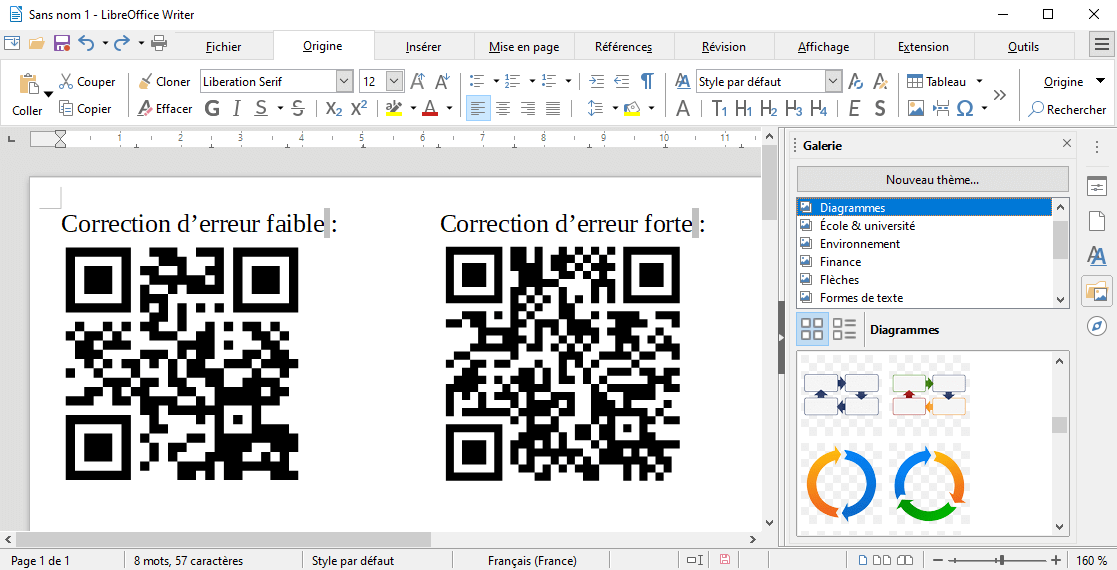Screen dimensions: 1117x570
Task: Switch to the Affichage tab
Action: (x=824, y=47)
